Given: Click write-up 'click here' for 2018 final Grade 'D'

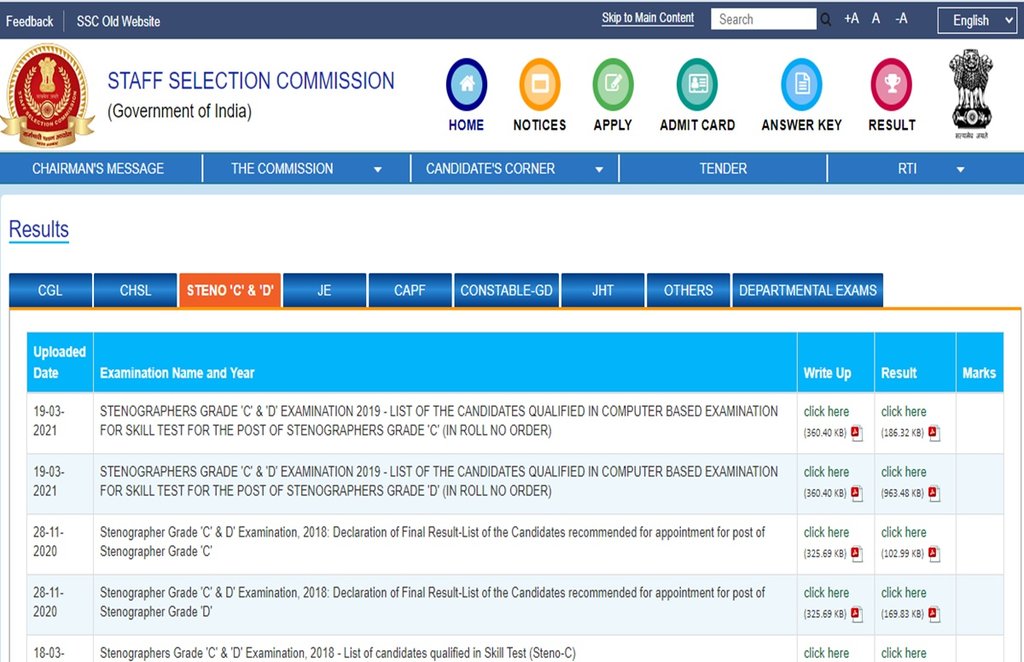Looking at the screenshot, I should tap(826, 592).
